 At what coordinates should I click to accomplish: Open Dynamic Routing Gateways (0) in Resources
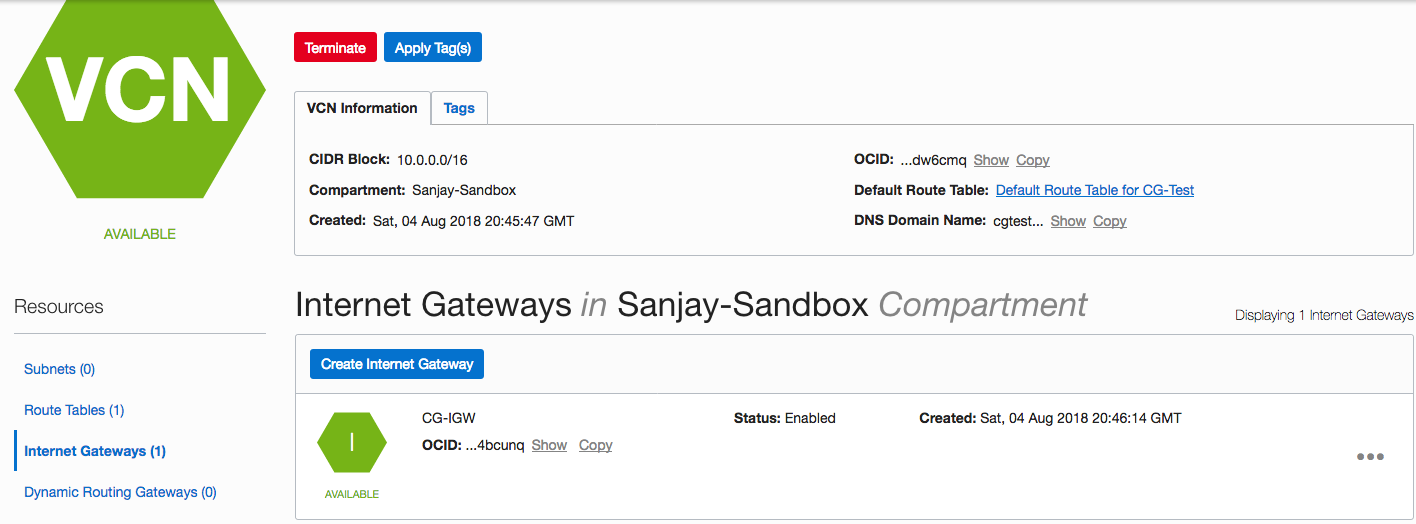(120, 492)
